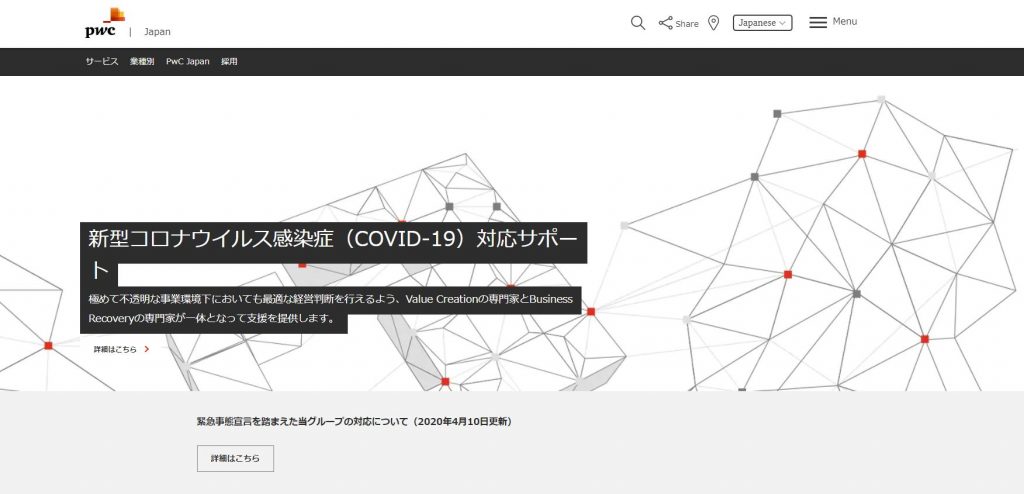Image resolution: width=1024 pixels, height=494 pixels.
Task: Open the location pin icon
Action: point(714,23)
